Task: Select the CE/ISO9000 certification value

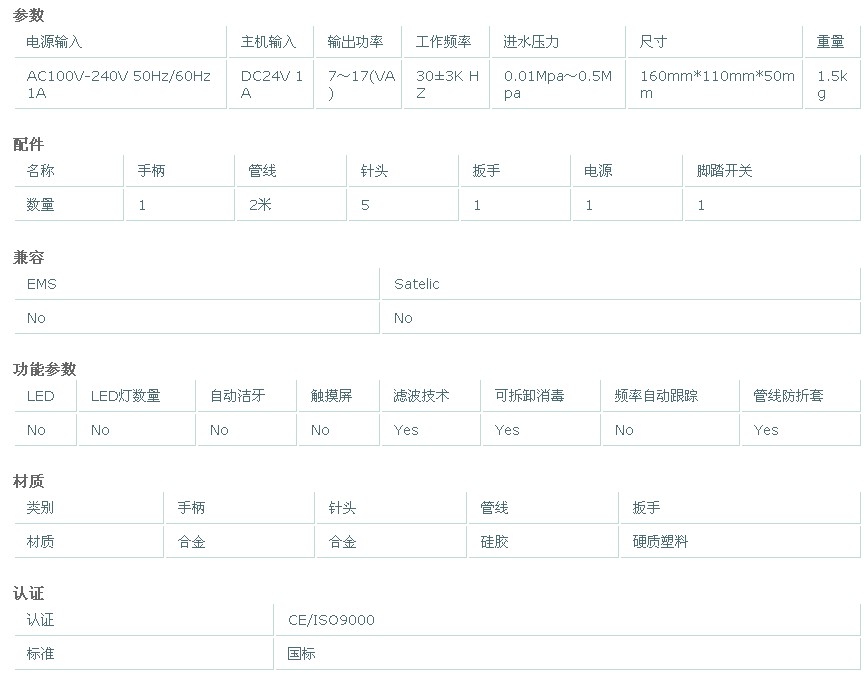Action: coord(330,620)
